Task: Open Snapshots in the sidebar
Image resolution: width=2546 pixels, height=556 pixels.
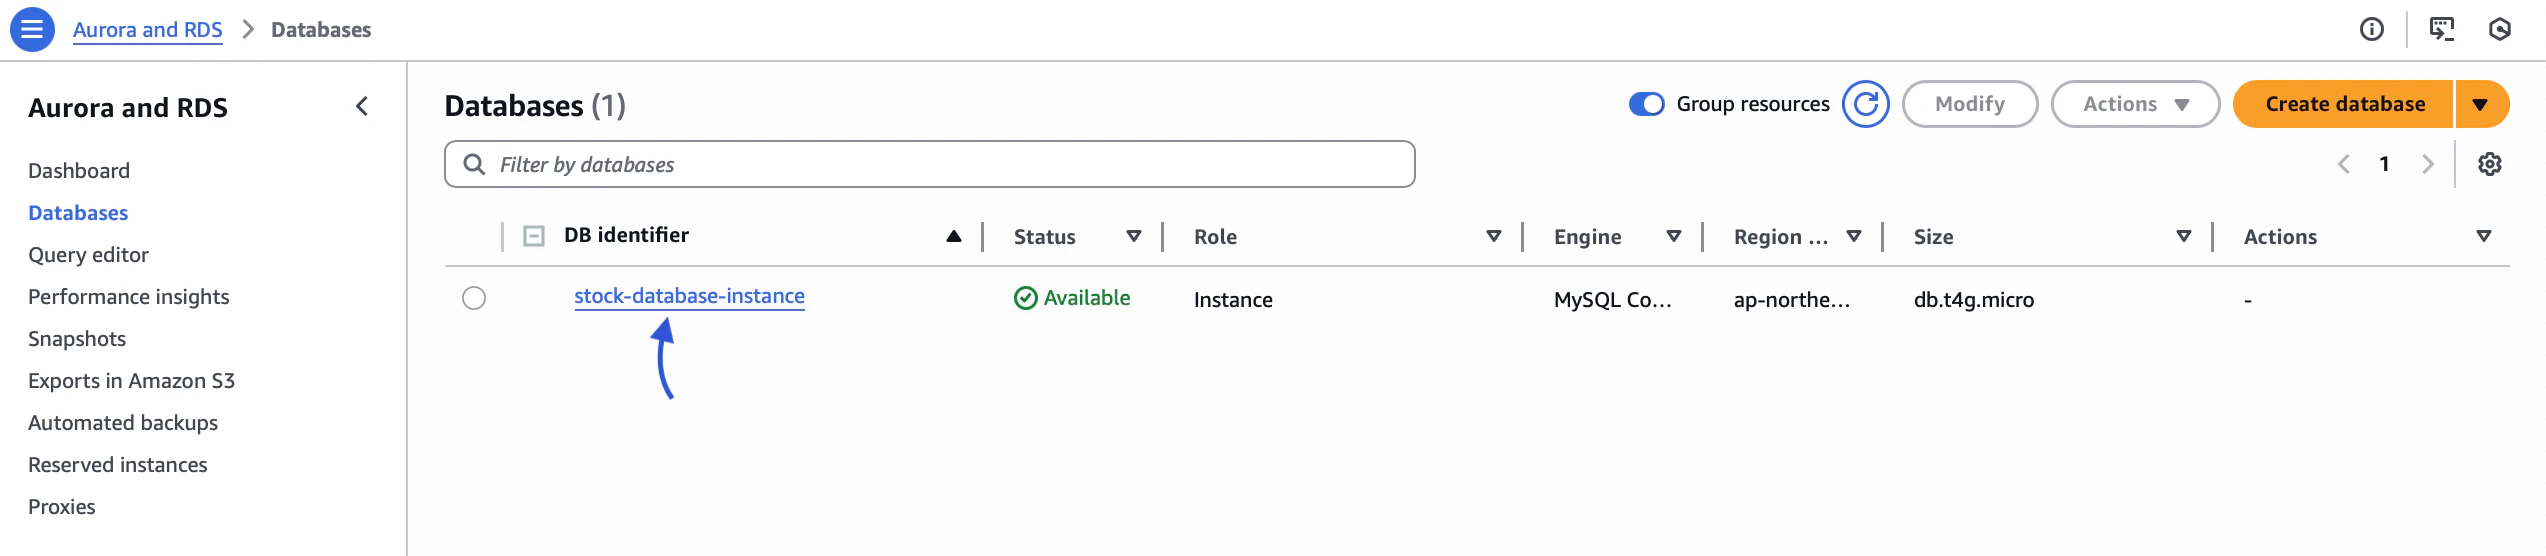Action: [77, 339]
